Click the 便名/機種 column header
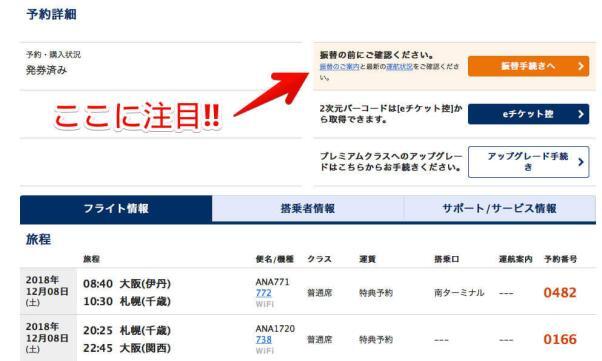Viewport: 602px width, 361px height. click(x=275, y=259)
